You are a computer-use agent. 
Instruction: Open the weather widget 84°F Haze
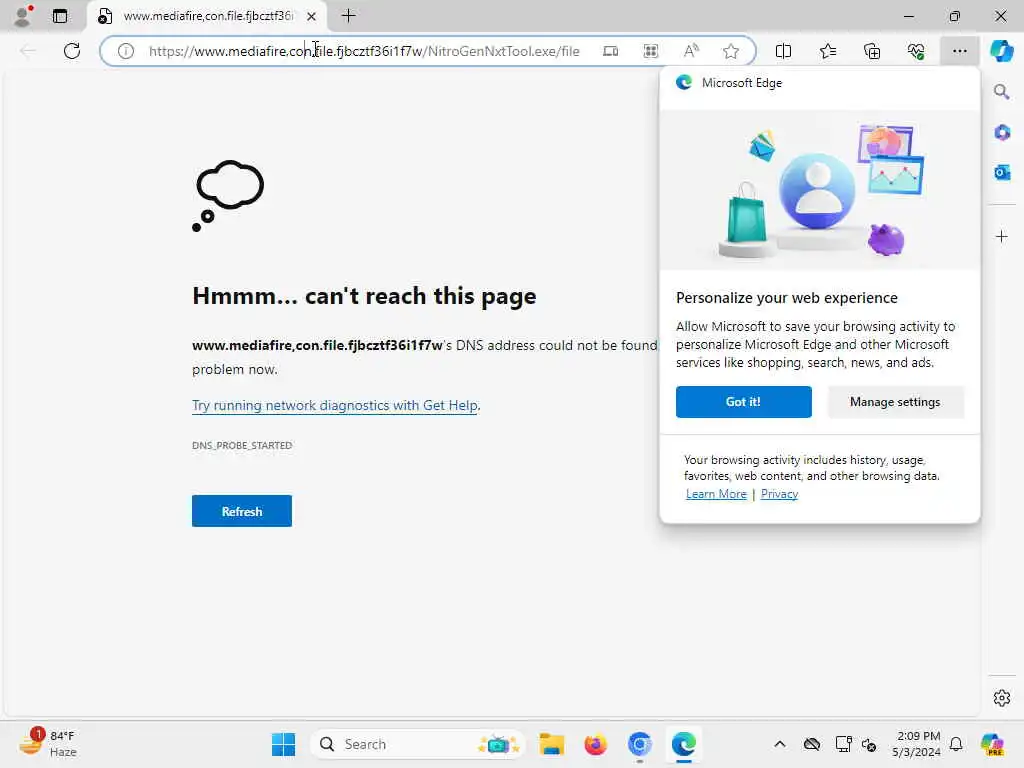tap(47, 744)
